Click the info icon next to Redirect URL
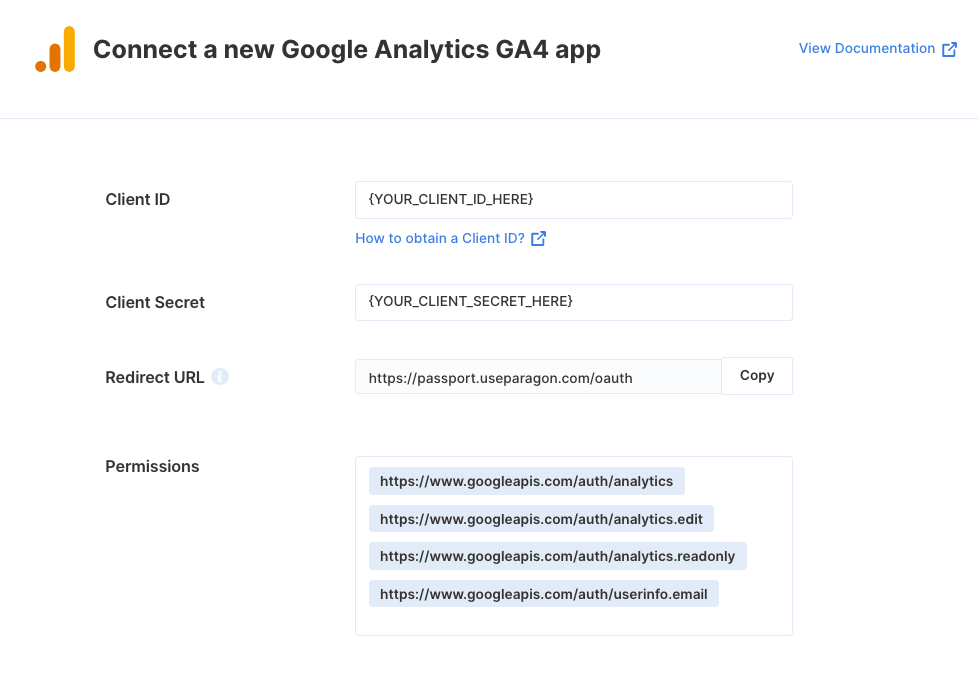The height and width of the screenshot is (688, 978). [x=220, y=377]
